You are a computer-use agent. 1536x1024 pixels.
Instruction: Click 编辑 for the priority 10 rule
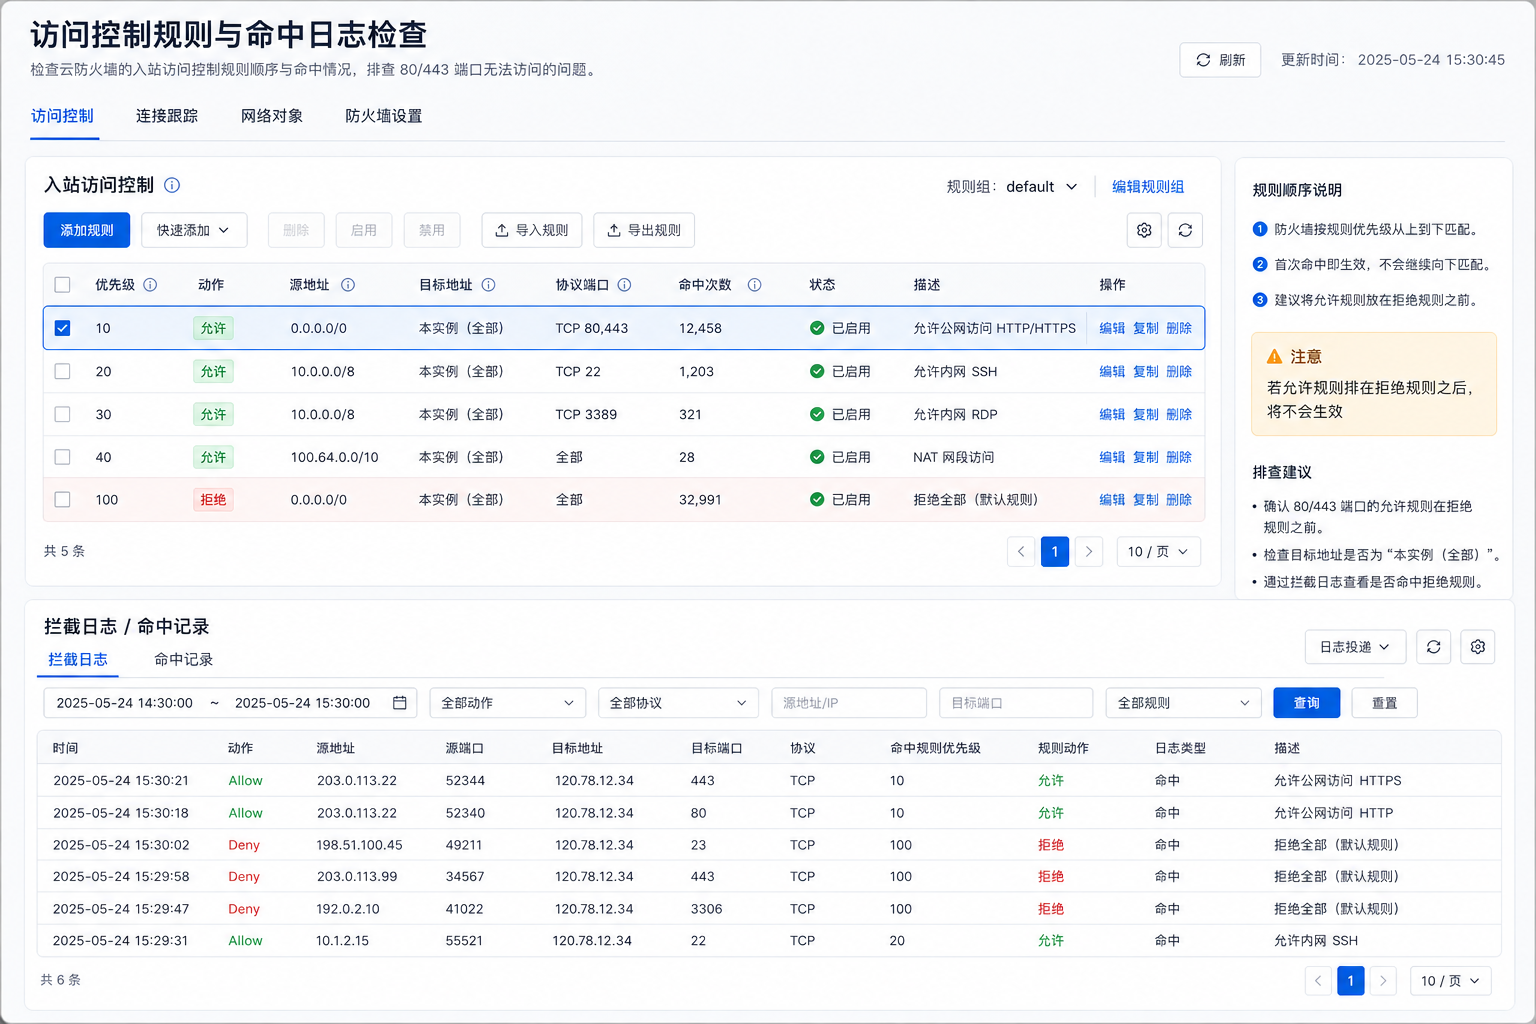[x=1112, y=328]
